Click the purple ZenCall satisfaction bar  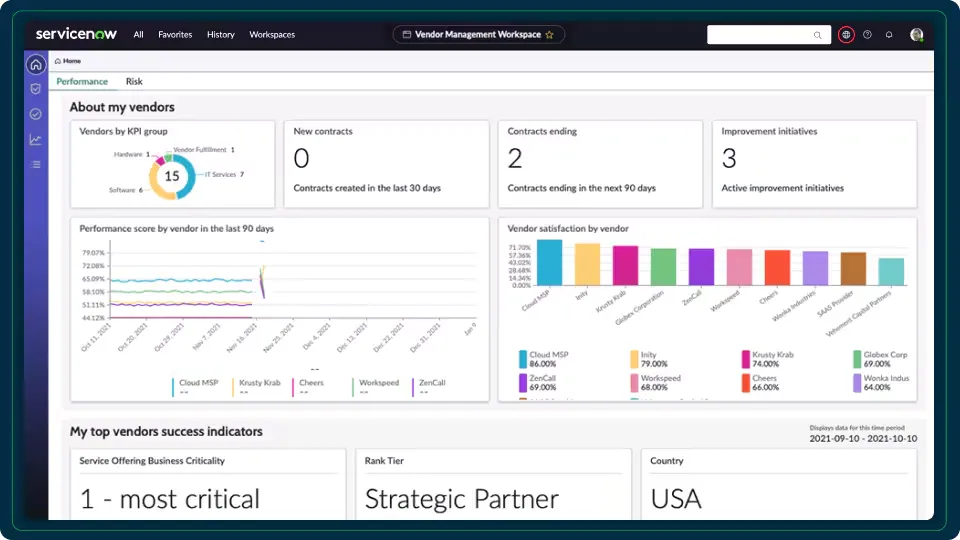point(701,267)
